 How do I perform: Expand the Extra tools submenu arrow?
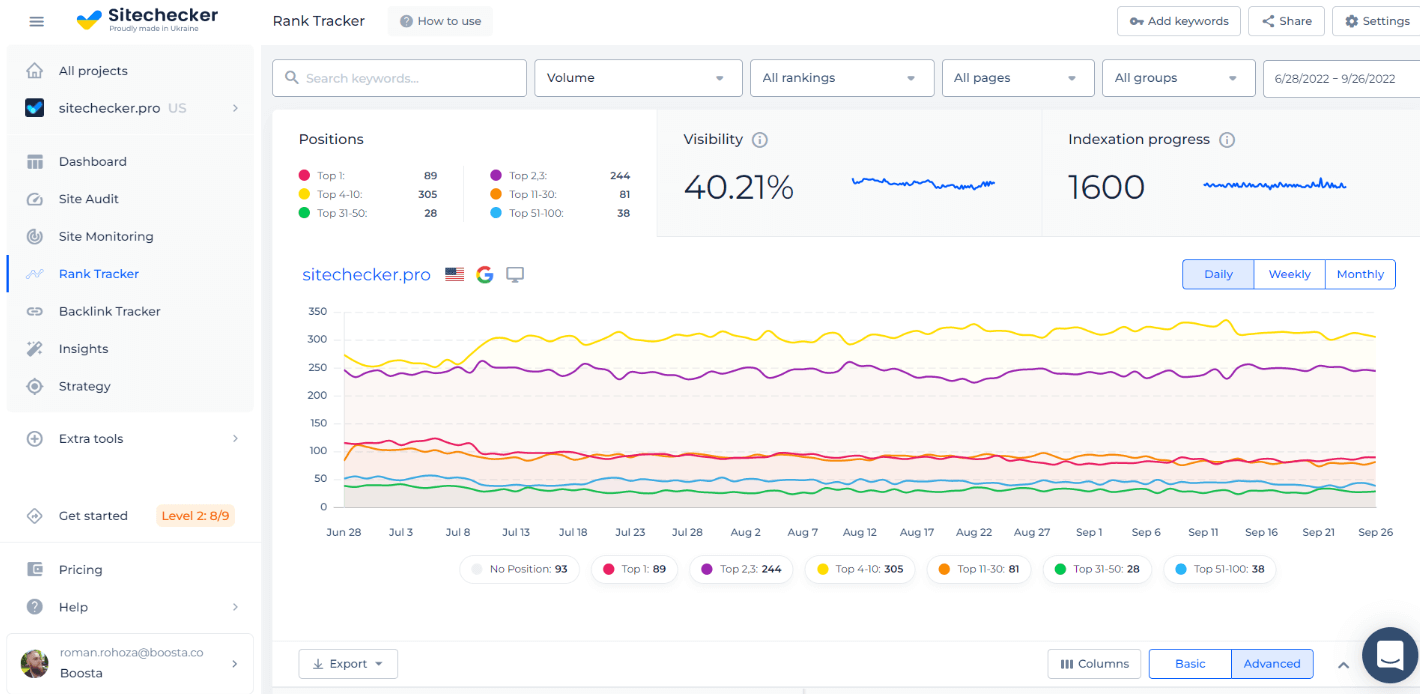(236, 439)
